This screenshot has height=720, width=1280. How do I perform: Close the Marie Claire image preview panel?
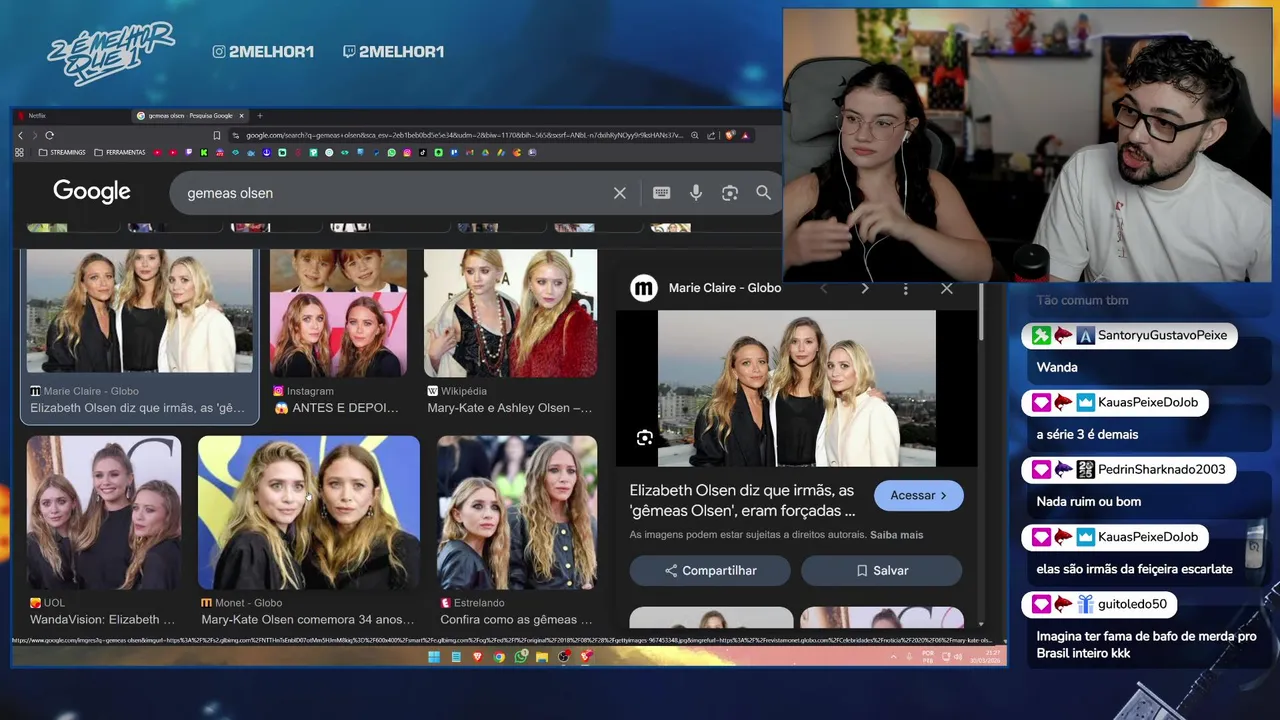coord(947,288)
